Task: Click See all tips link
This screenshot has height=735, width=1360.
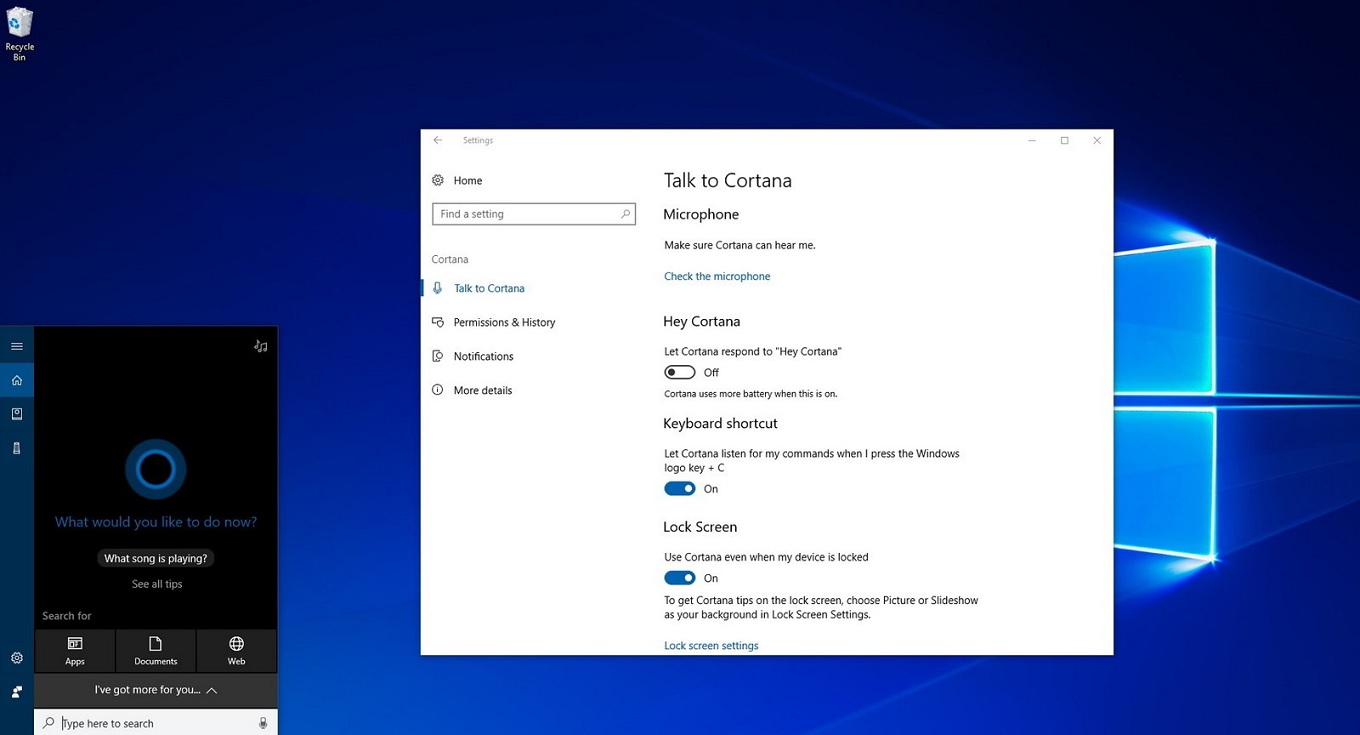Action: (x=157, y=584)
